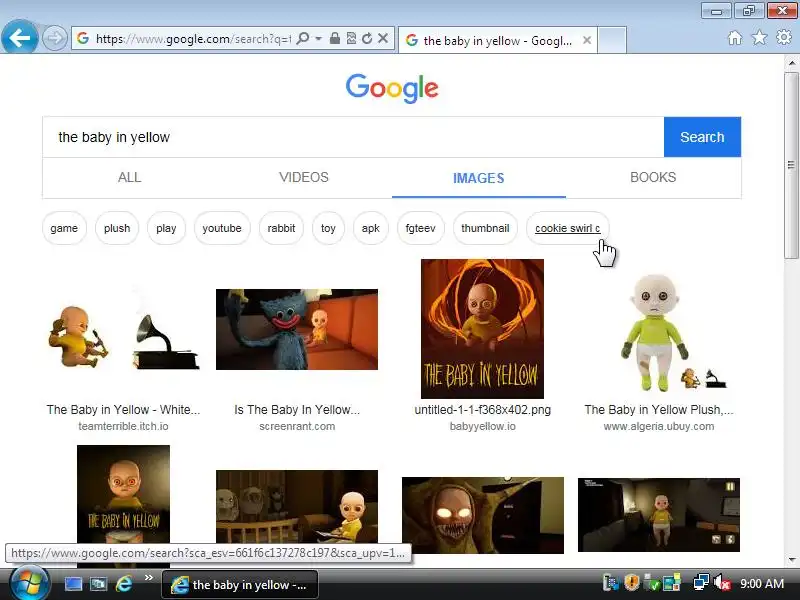This screenshot has width=800, height=600.
Task: Go back with the browser back arrow
Action: (19, 37)
